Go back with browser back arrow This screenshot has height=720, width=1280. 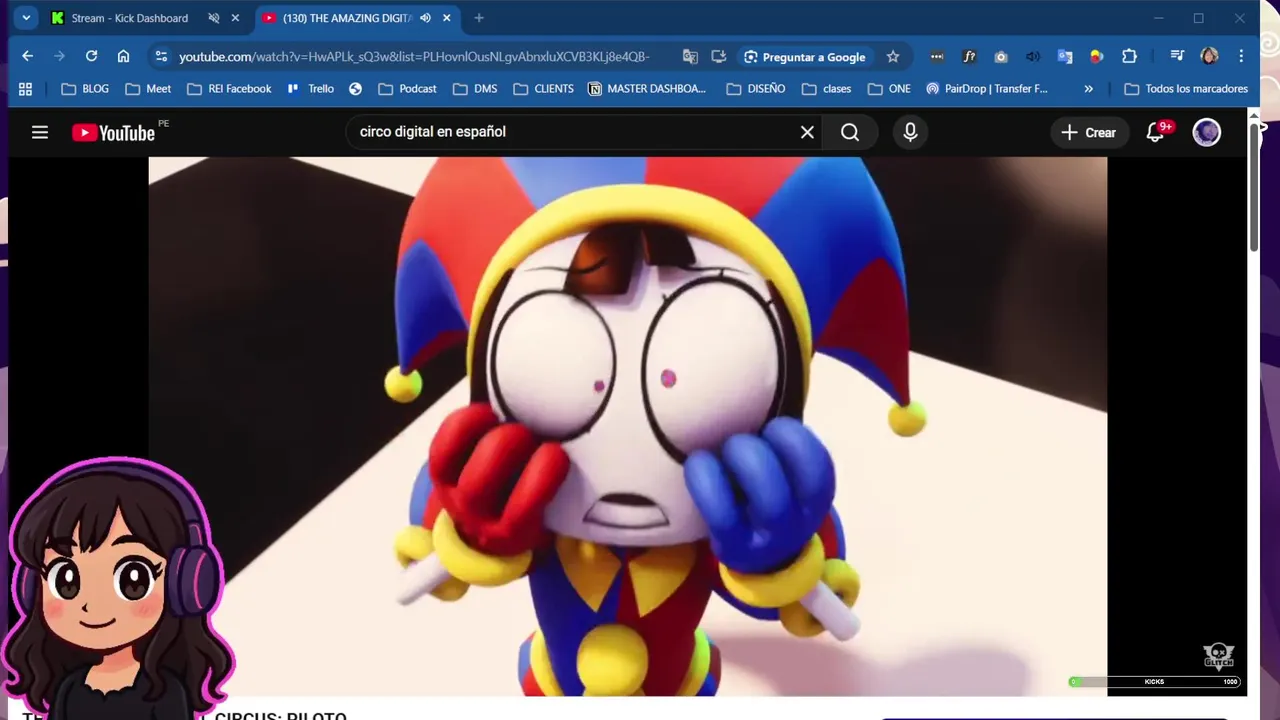tap(28, 56)
